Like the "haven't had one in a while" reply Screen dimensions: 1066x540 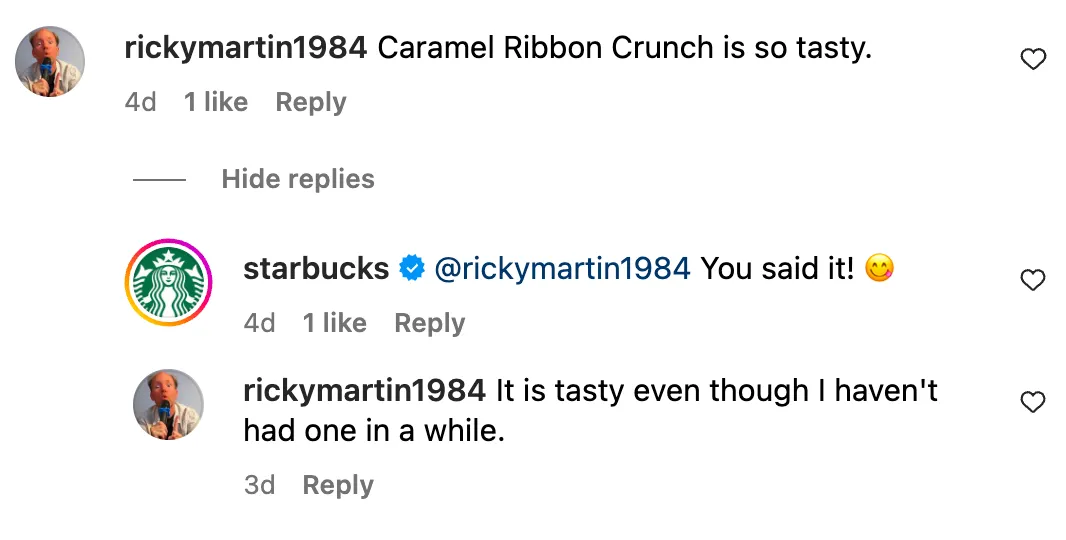(1032, 403)
